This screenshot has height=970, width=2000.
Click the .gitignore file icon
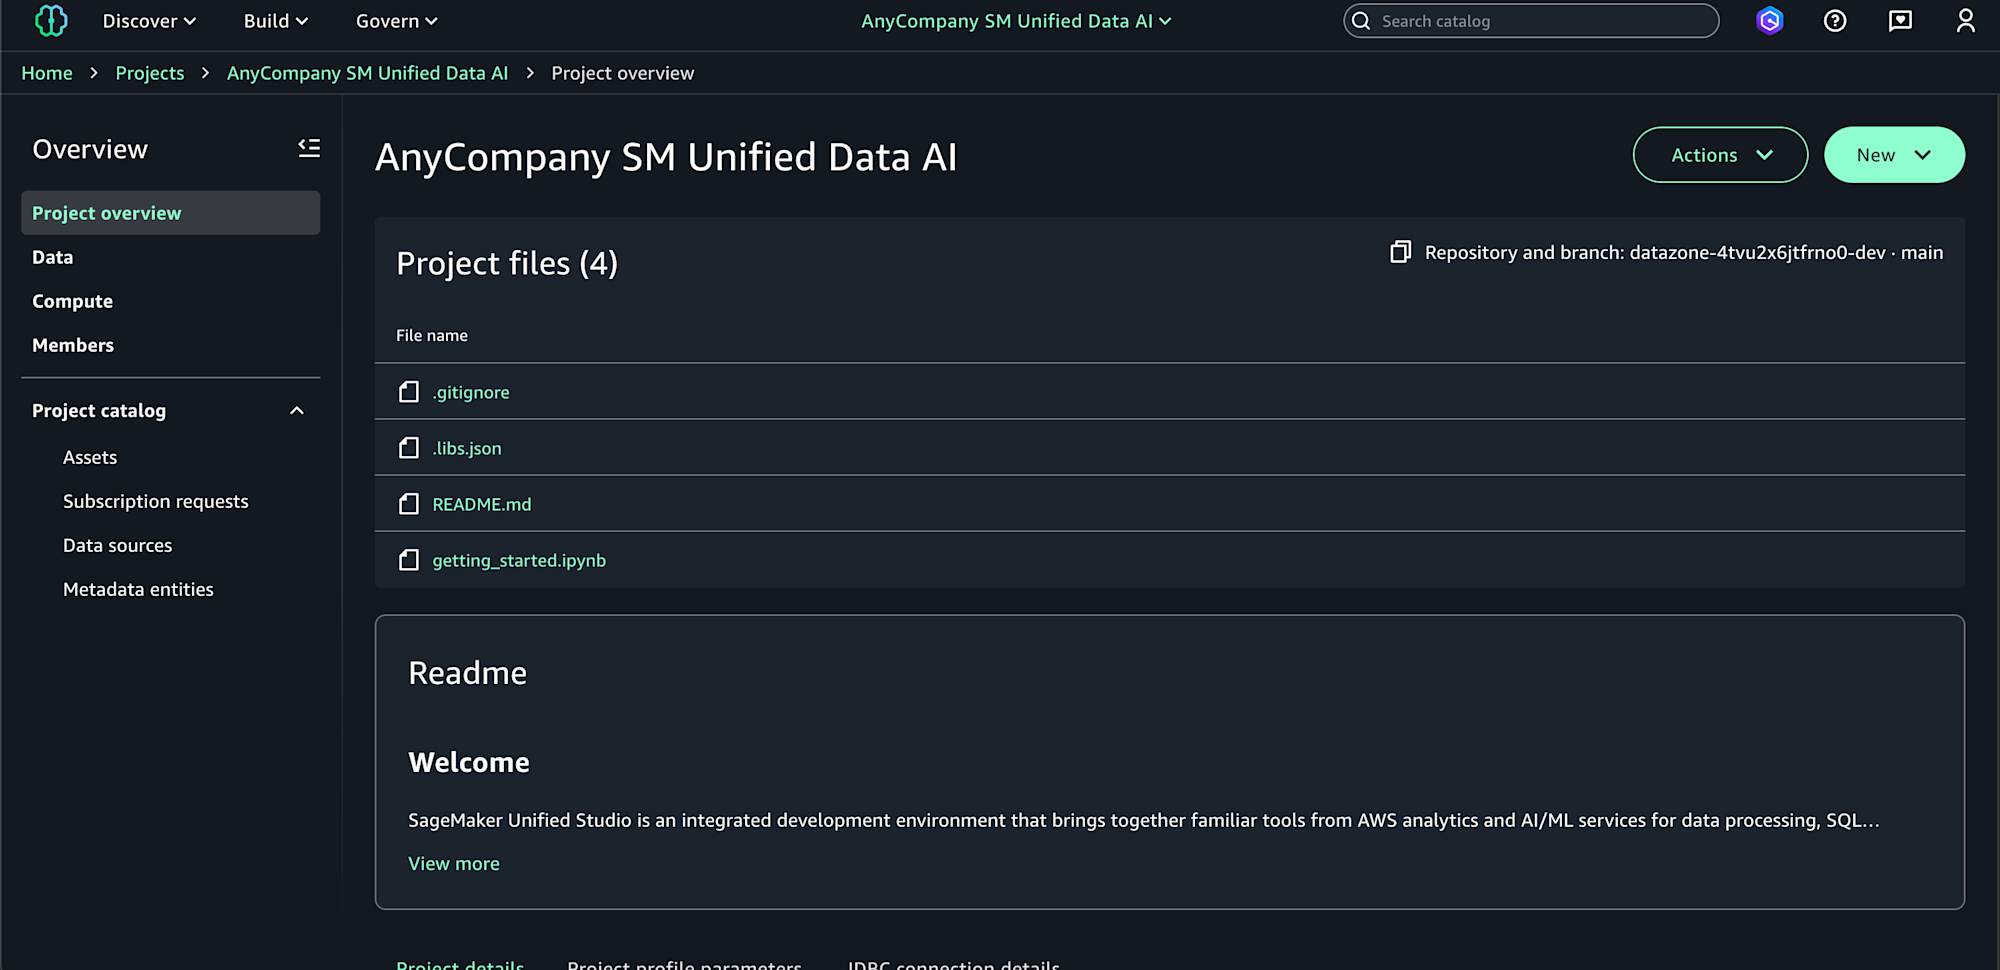(409, 392)
